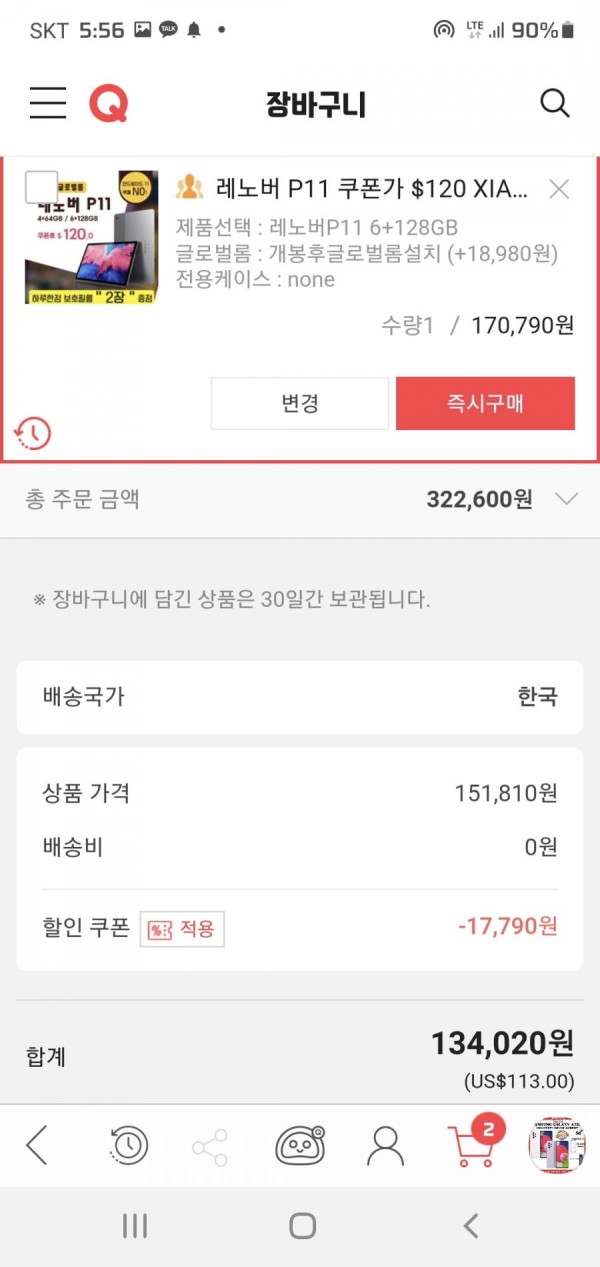Go back using the app's left arrow
Screen dimensions: 600x1267
[x=37, y=1146]
